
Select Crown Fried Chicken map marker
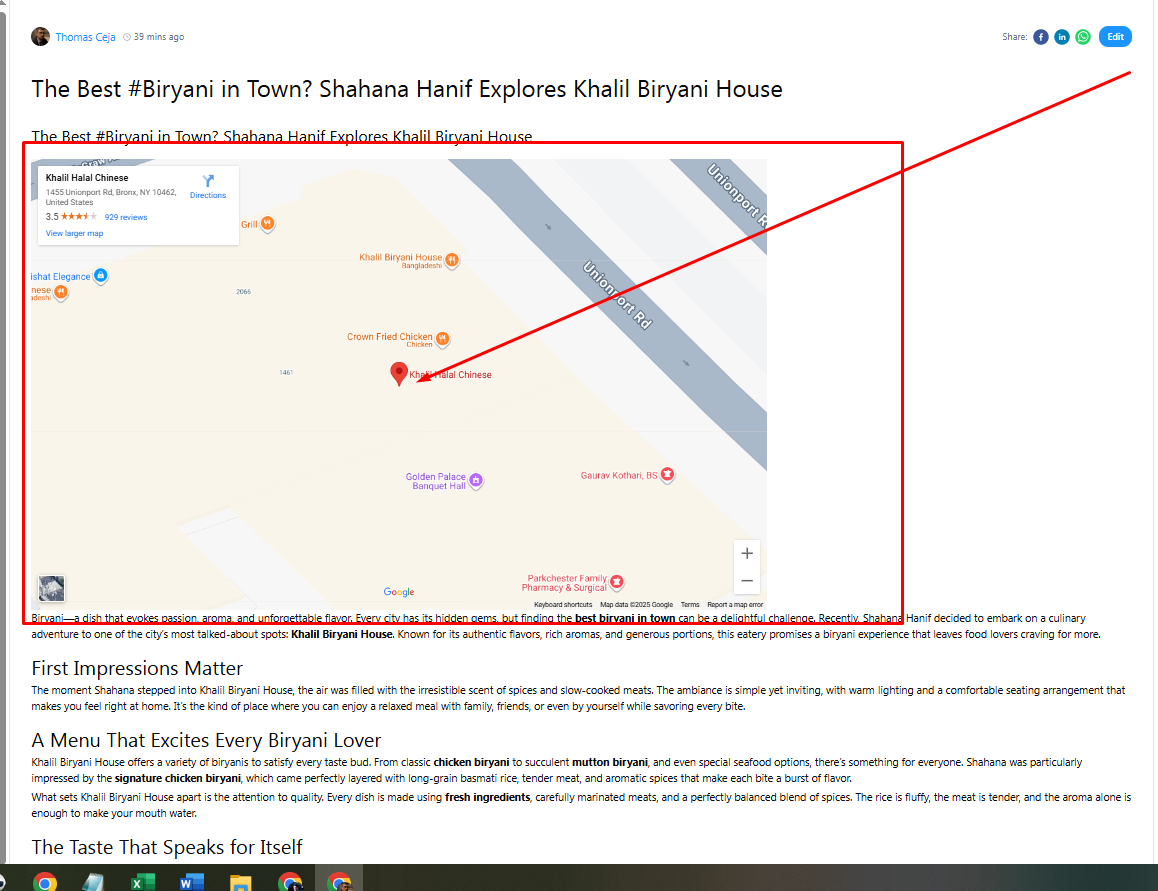click(442, 338)
